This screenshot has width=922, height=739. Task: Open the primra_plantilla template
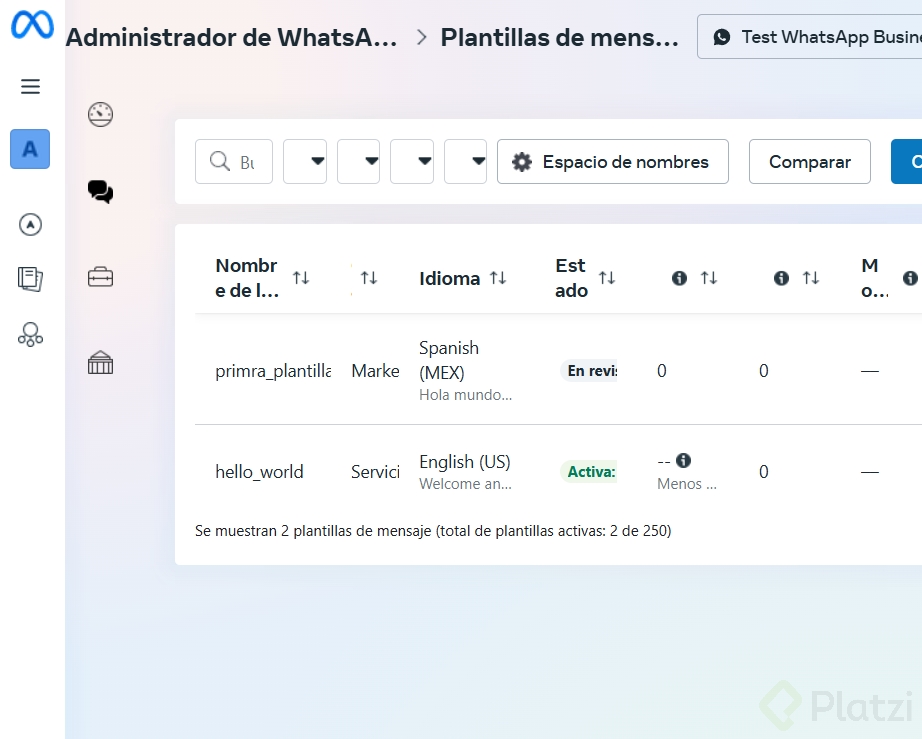273,371
